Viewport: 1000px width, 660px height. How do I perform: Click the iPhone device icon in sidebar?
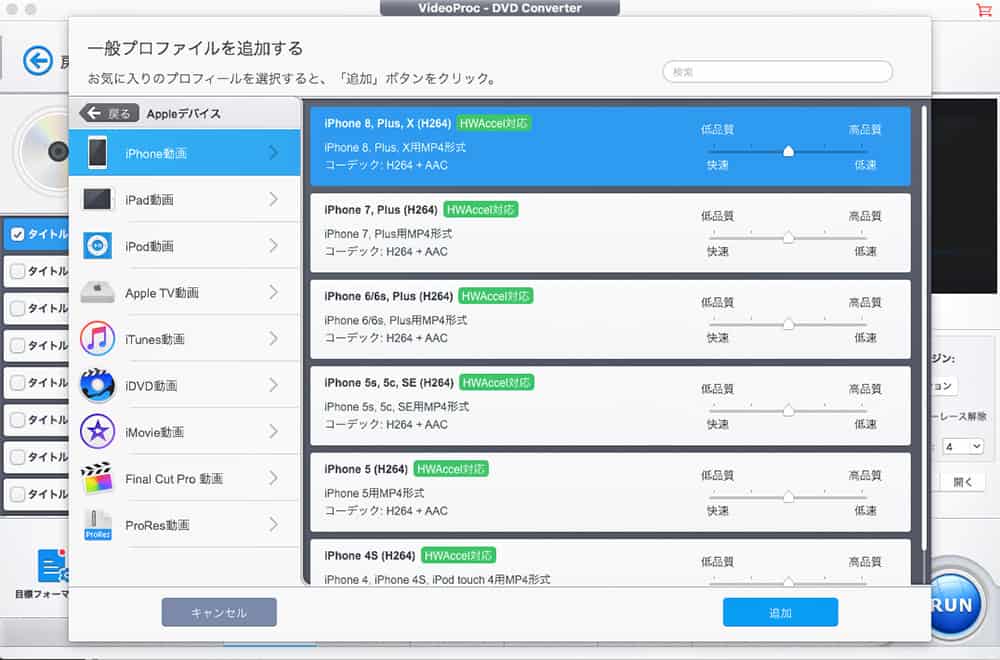click(98, 153)
